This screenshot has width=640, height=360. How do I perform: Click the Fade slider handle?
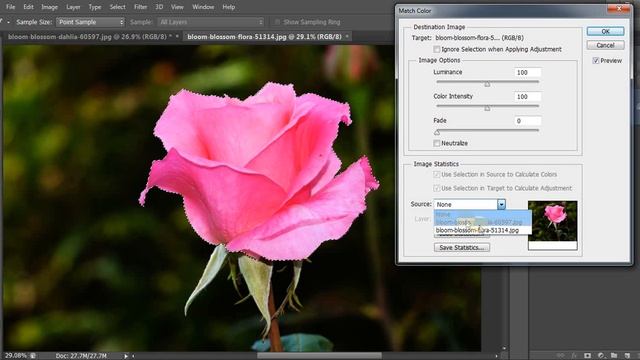[437, 132]
